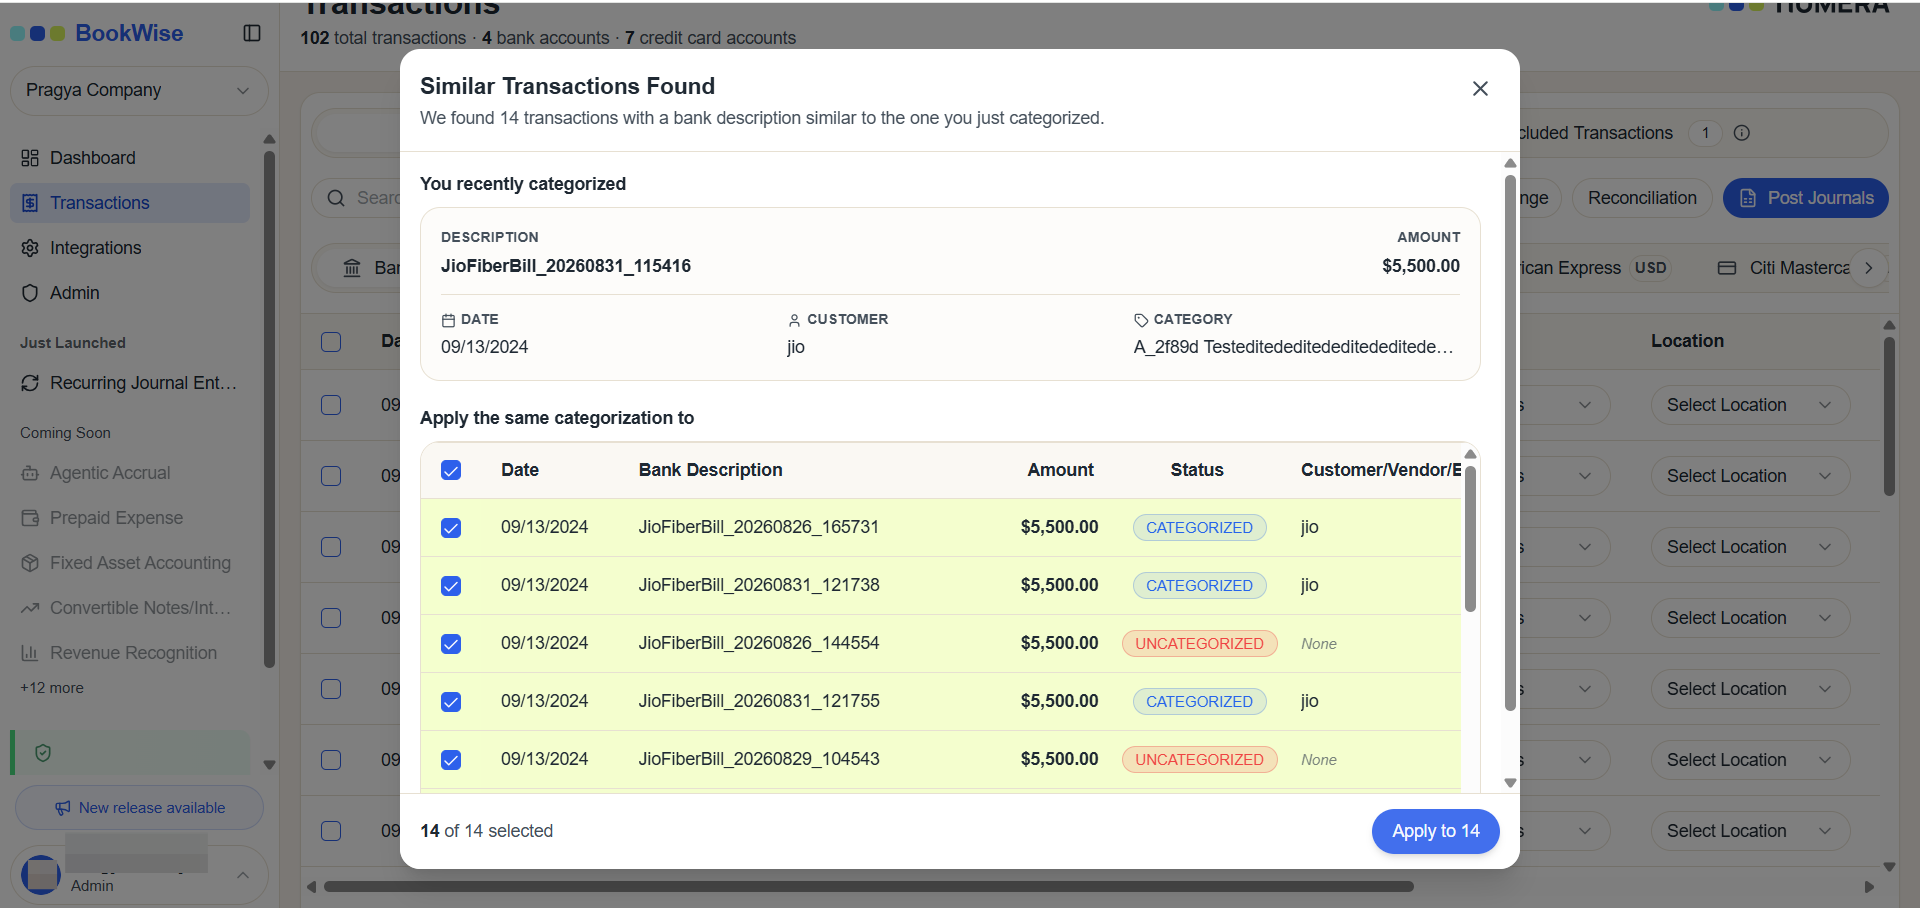Expand the Admin user menu chevron
Viewport: 1920px width, 908px height.
(x=242, y=875)
